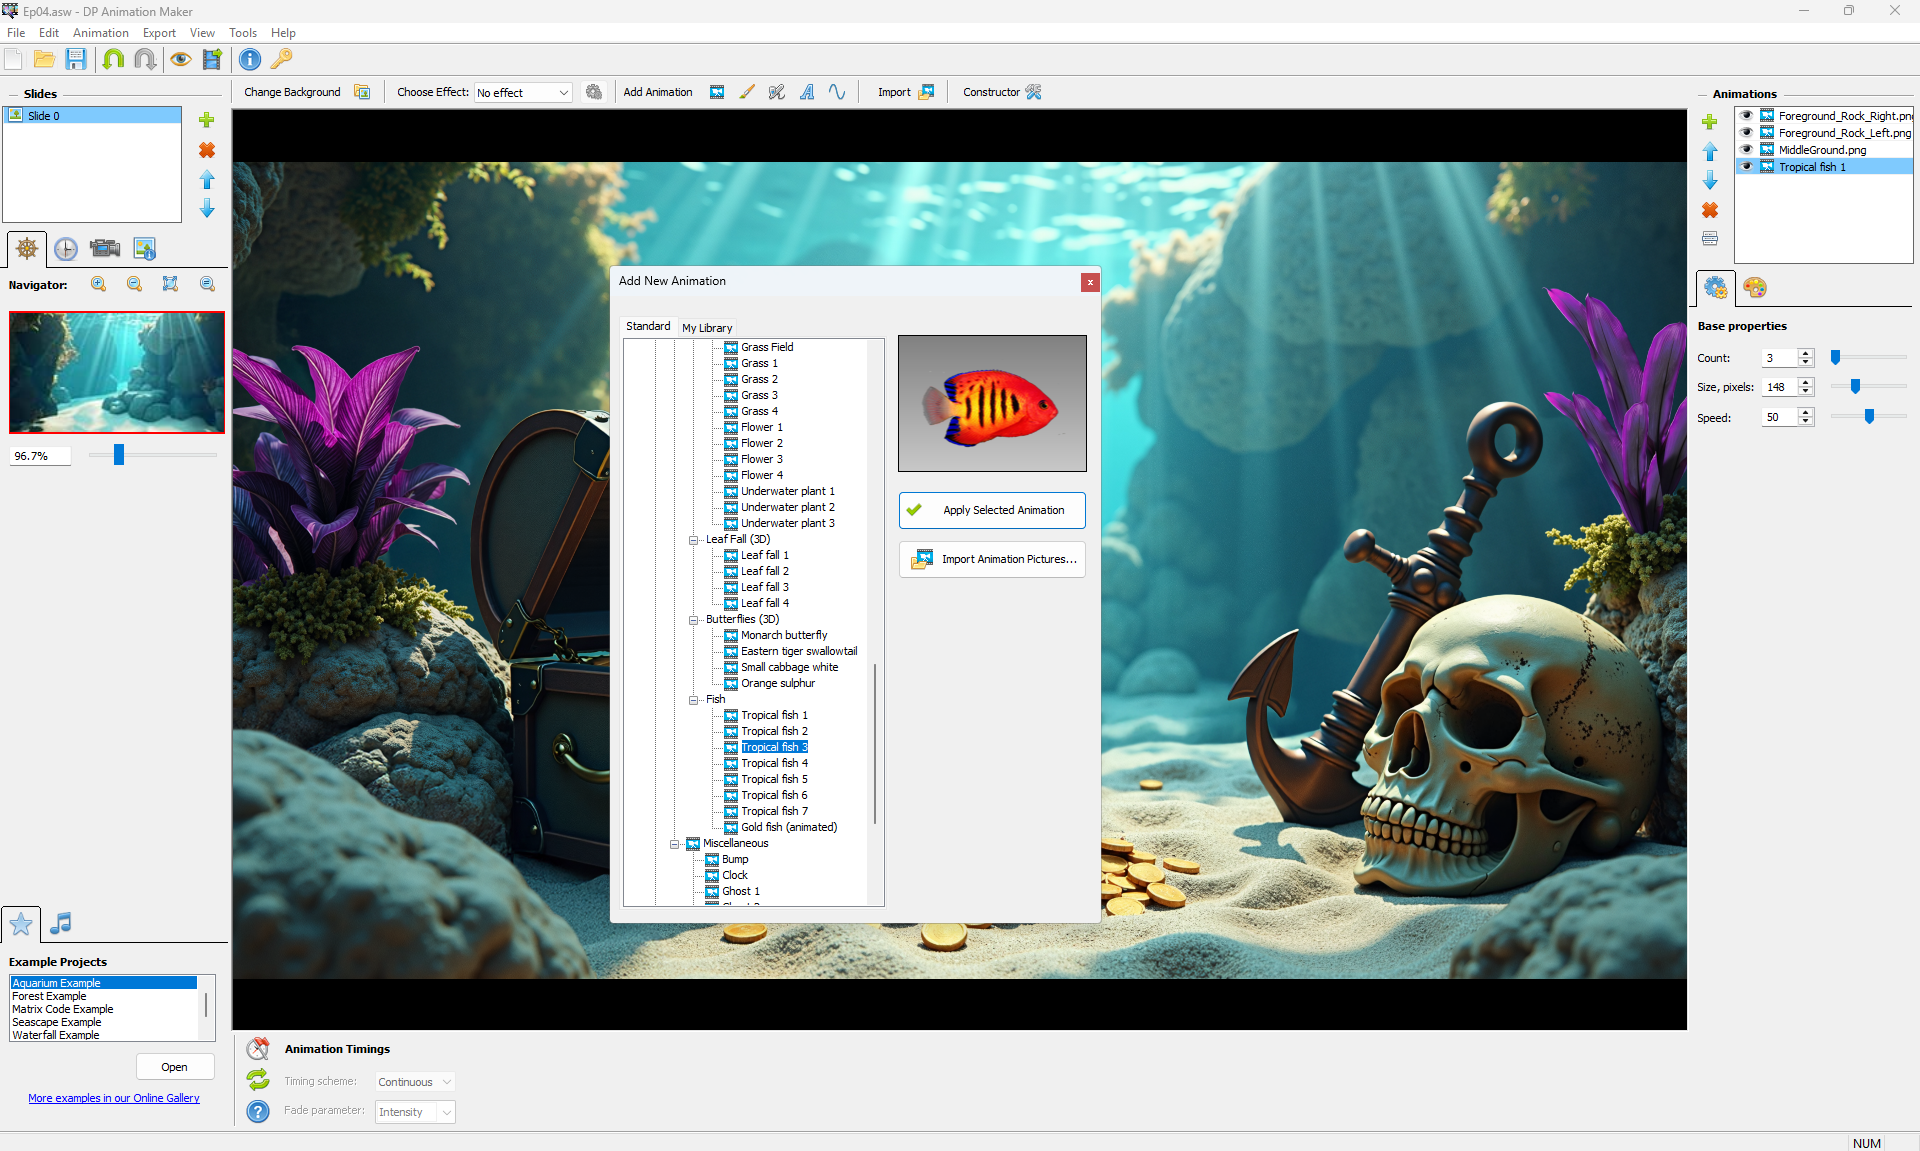Click Apply Selected Animation button
This screenshot has height=1151, width=1920.
[992, 510]
